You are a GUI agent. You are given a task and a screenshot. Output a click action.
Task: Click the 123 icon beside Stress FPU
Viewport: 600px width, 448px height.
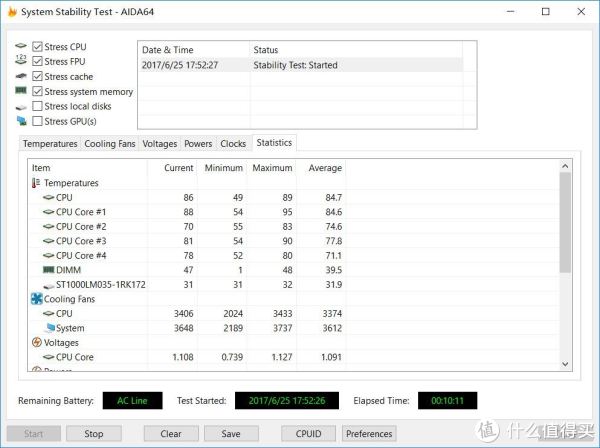coord(21,59)
